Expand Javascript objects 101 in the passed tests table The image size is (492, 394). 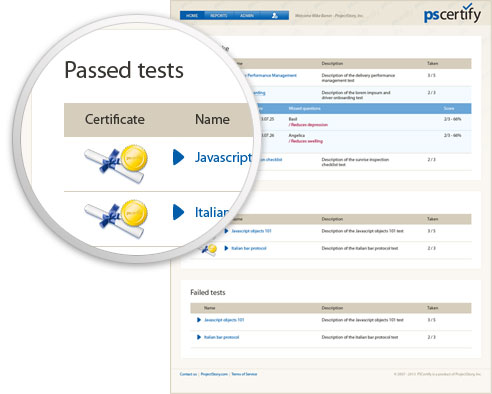226,231
